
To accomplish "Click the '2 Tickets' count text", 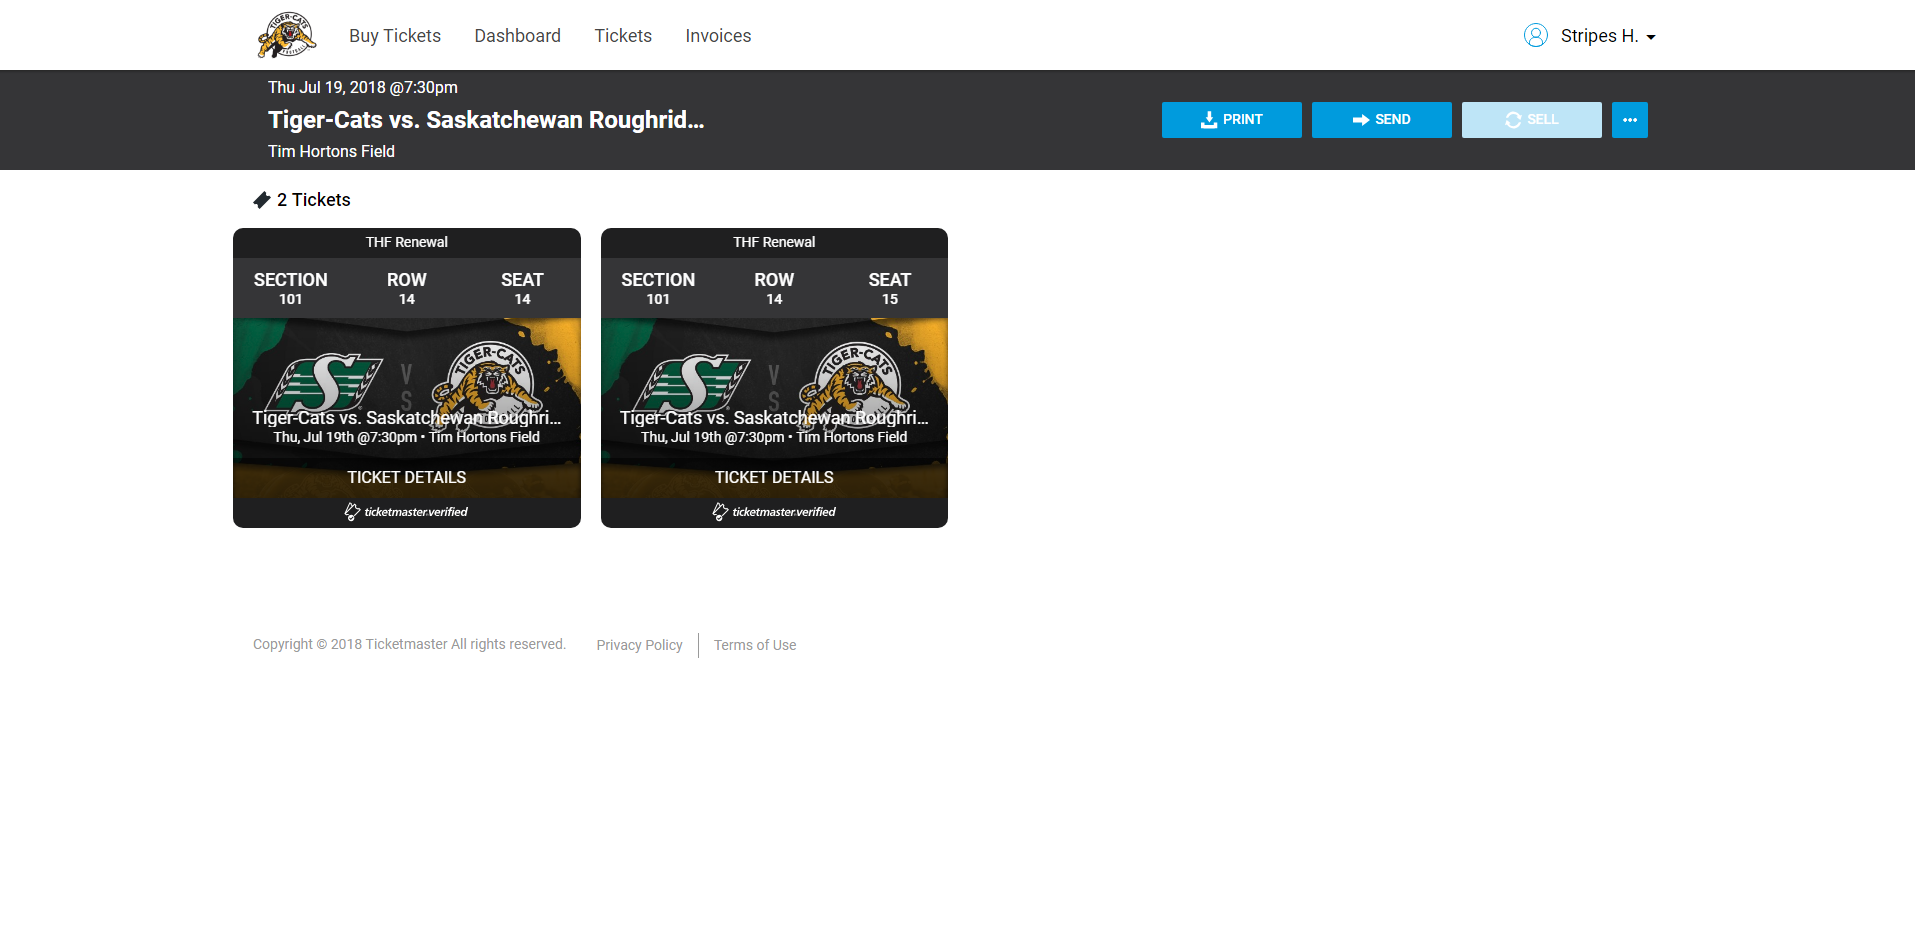I will [314, 200].
